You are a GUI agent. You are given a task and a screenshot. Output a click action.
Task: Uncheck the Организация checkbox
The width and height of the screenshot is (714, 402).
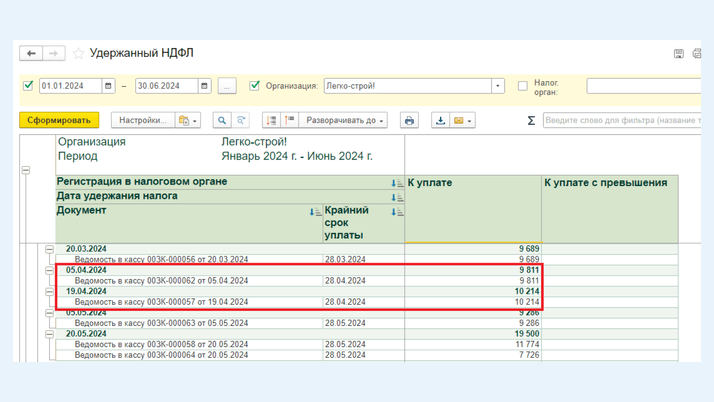point(254,86)
